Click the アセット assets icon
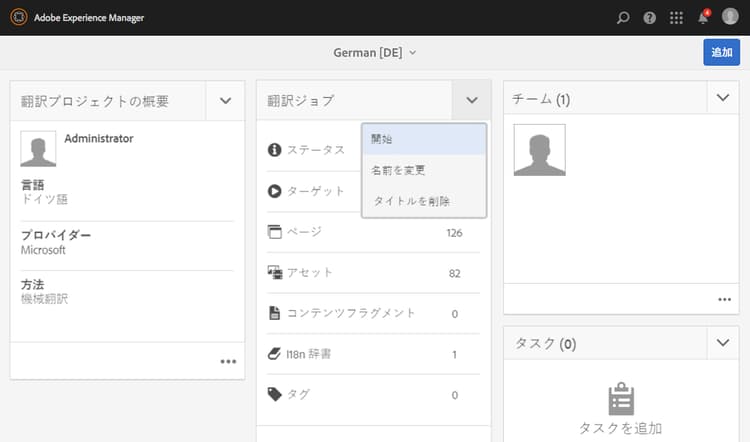 pos(275,272)
